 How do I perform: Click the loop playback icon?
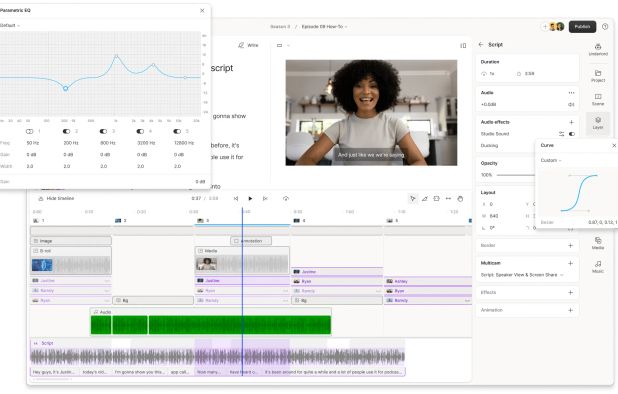coord(286,199)
